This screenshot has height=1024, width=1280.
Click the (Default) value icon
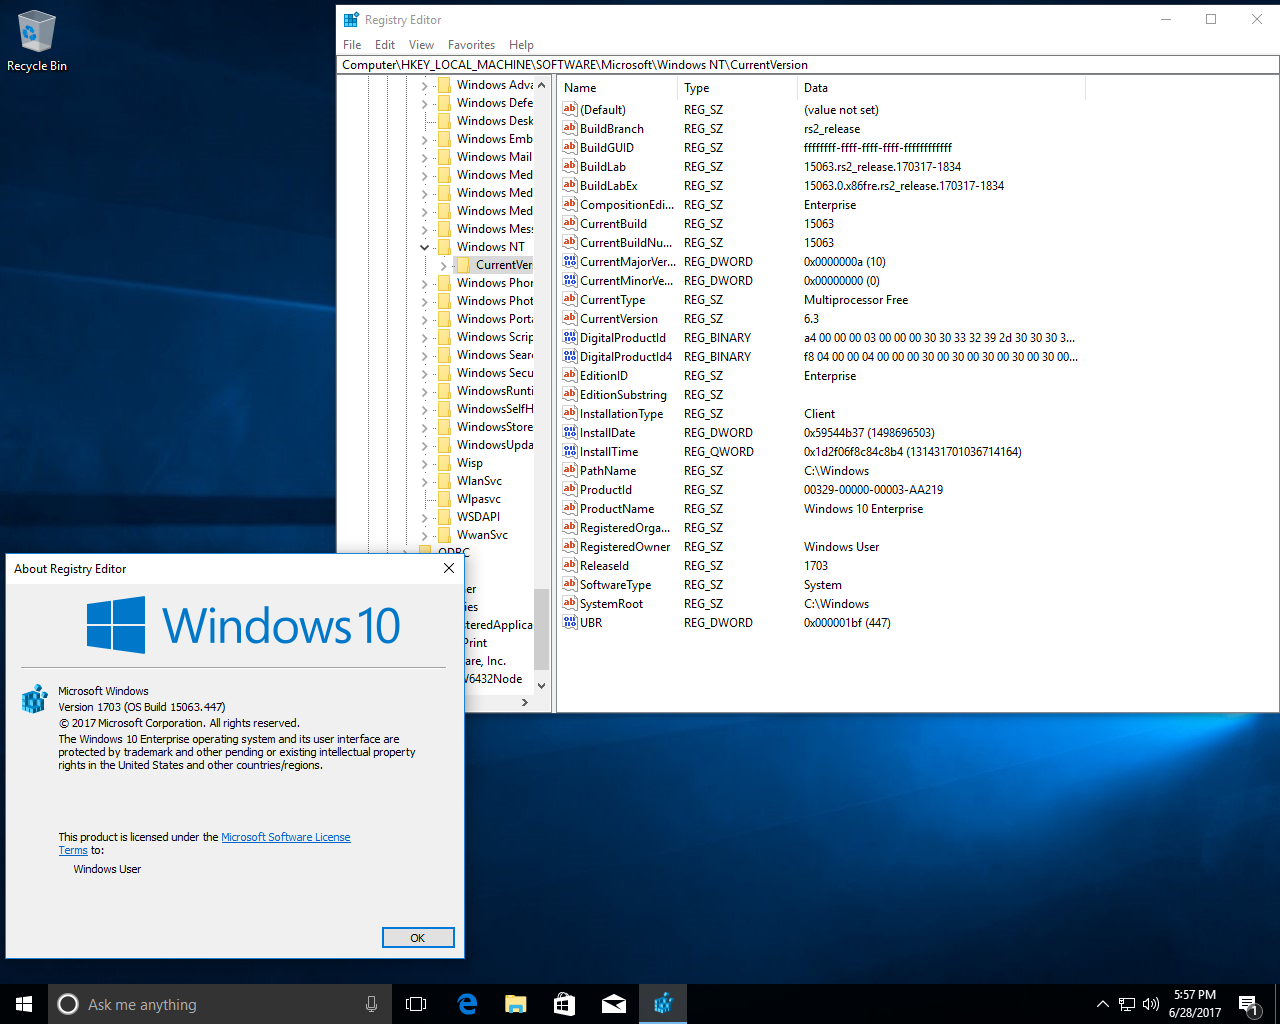(x=570, y=109)
